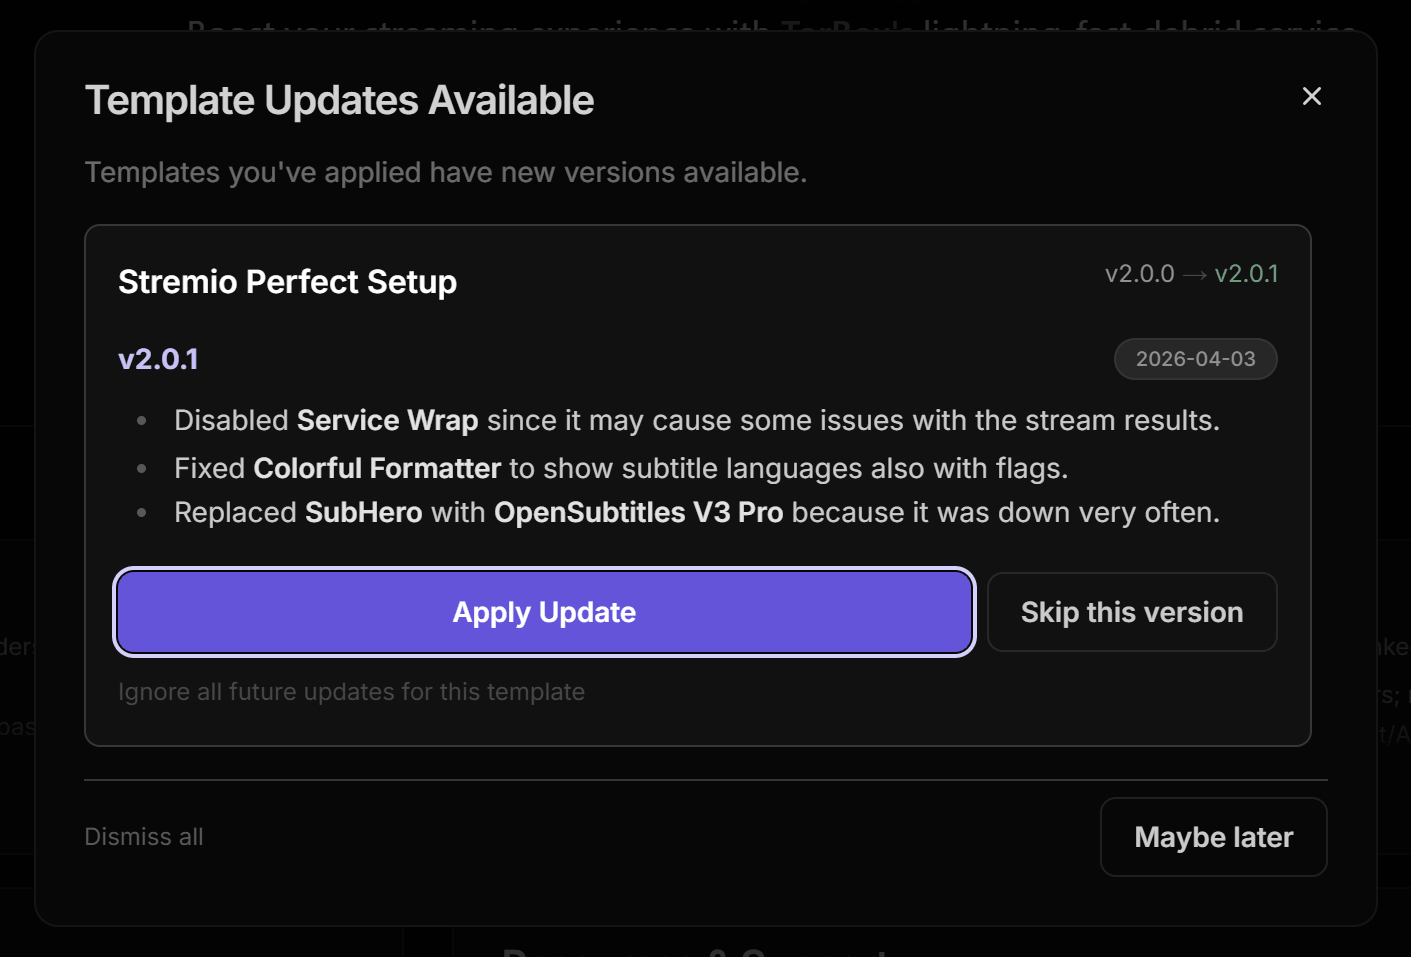1411x957 pixels.
Task: Skip this version of Stremio Perfect Setup
Action: point(1131,612)
